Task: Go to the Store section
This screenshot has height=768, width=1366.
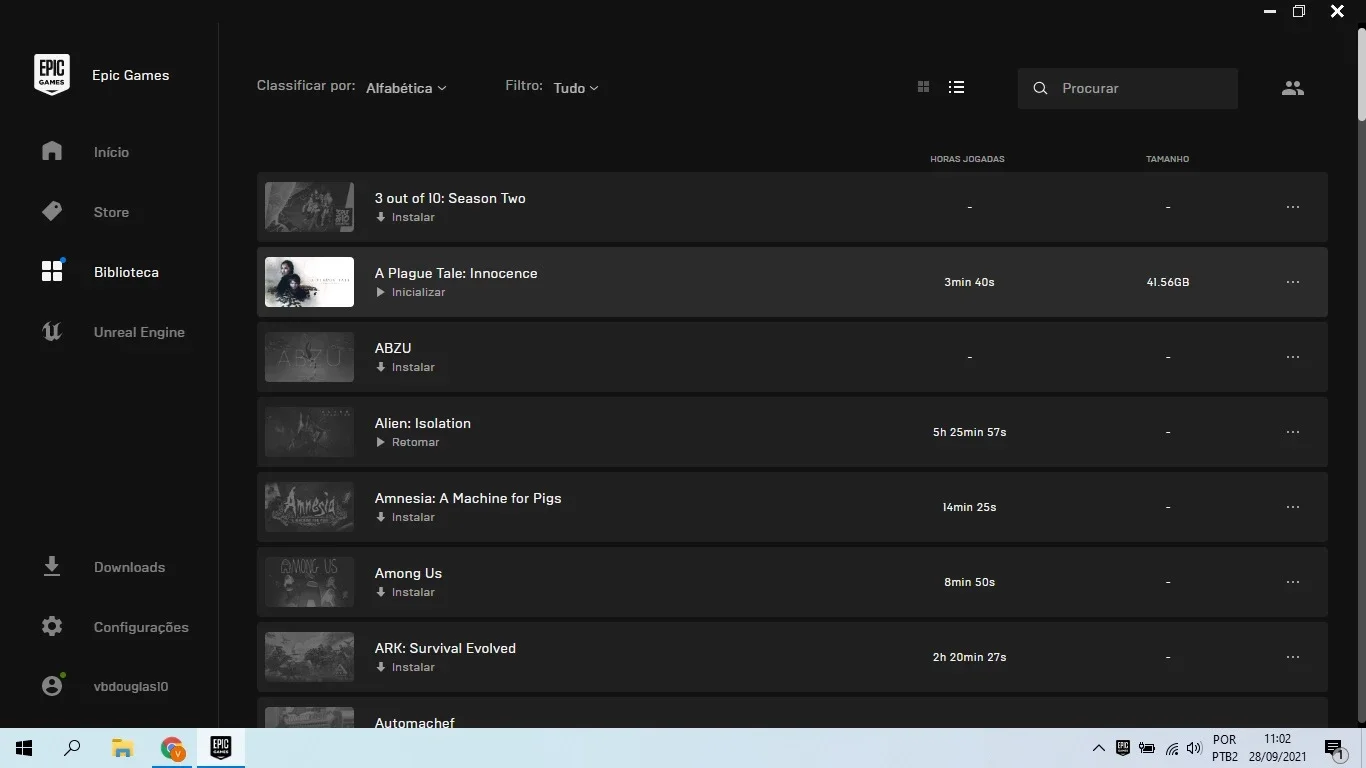Action: click(x=86, y=212)
